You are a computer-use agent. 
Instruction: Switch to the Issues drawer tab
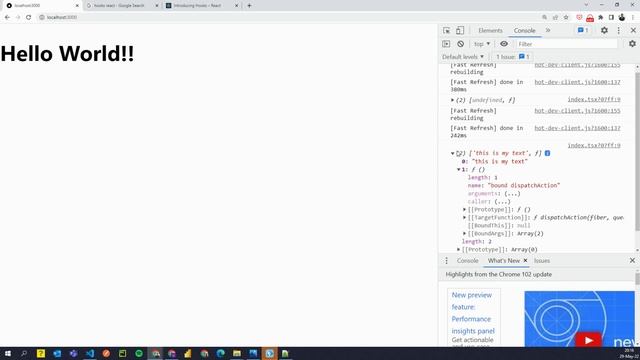pyautogui.click(x=542, y=260)
